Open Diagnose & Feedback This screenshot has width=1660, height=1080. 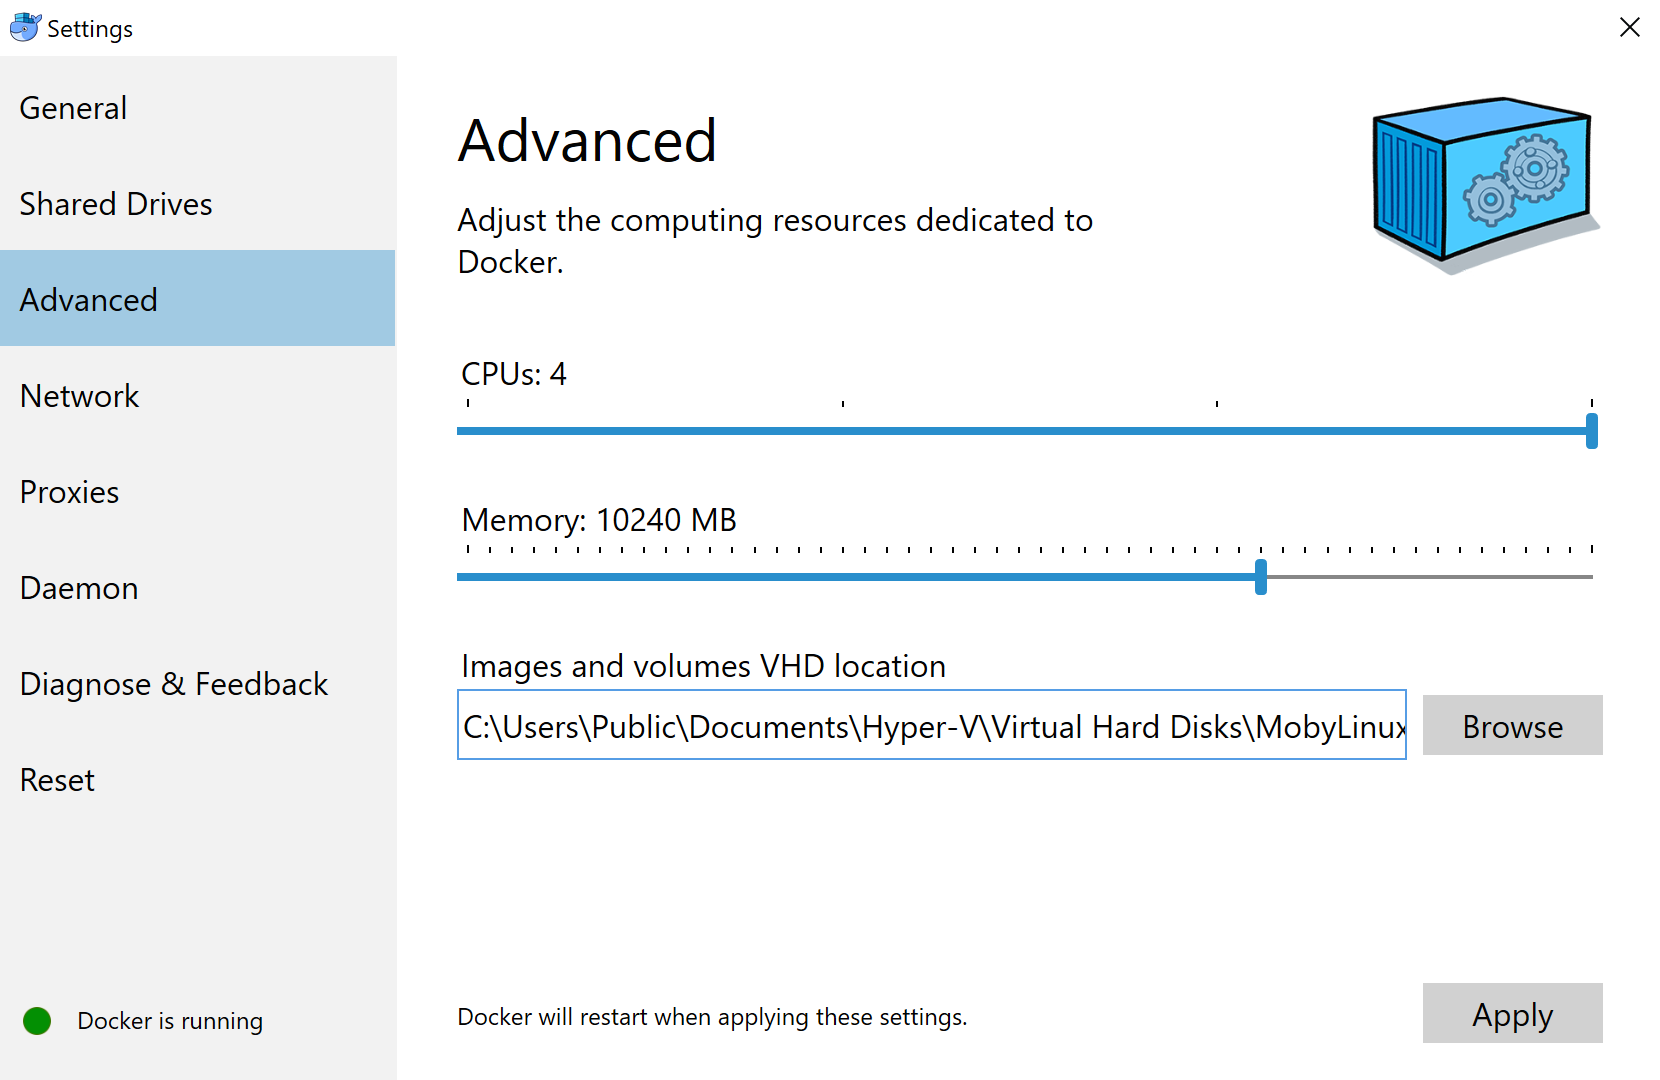click(173, 683)
